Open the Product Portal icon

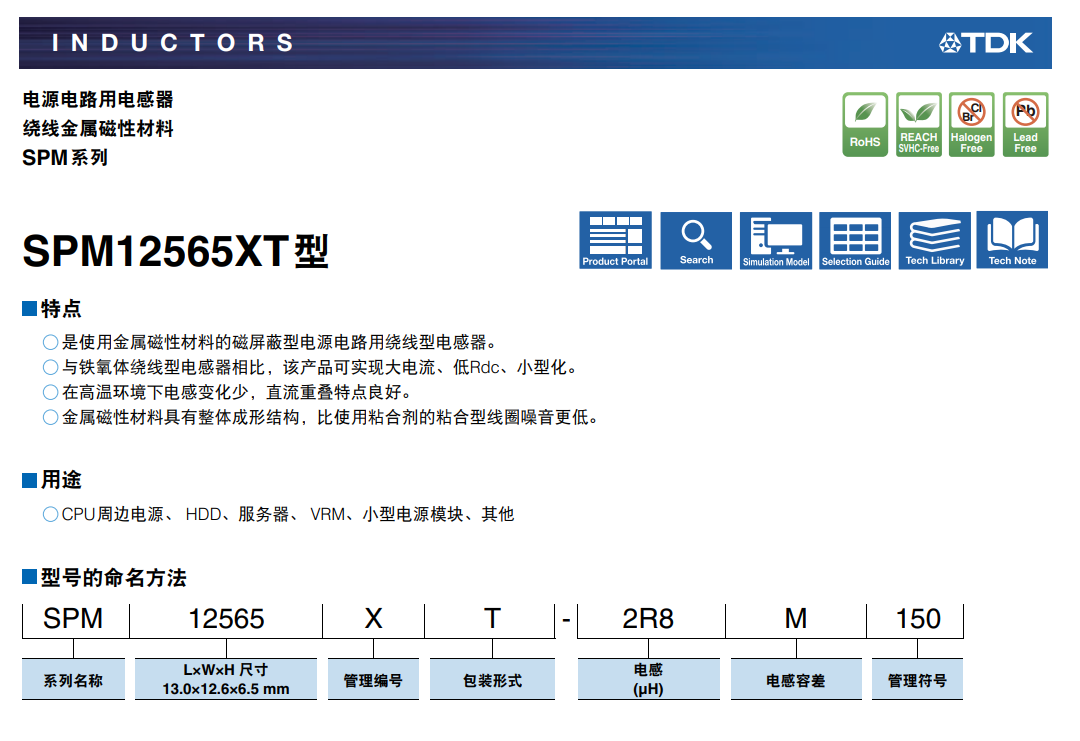[x=615, y=240]
